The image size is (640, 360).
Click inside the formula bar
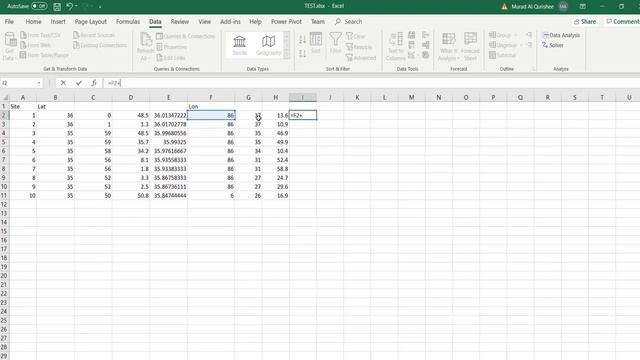371,83
